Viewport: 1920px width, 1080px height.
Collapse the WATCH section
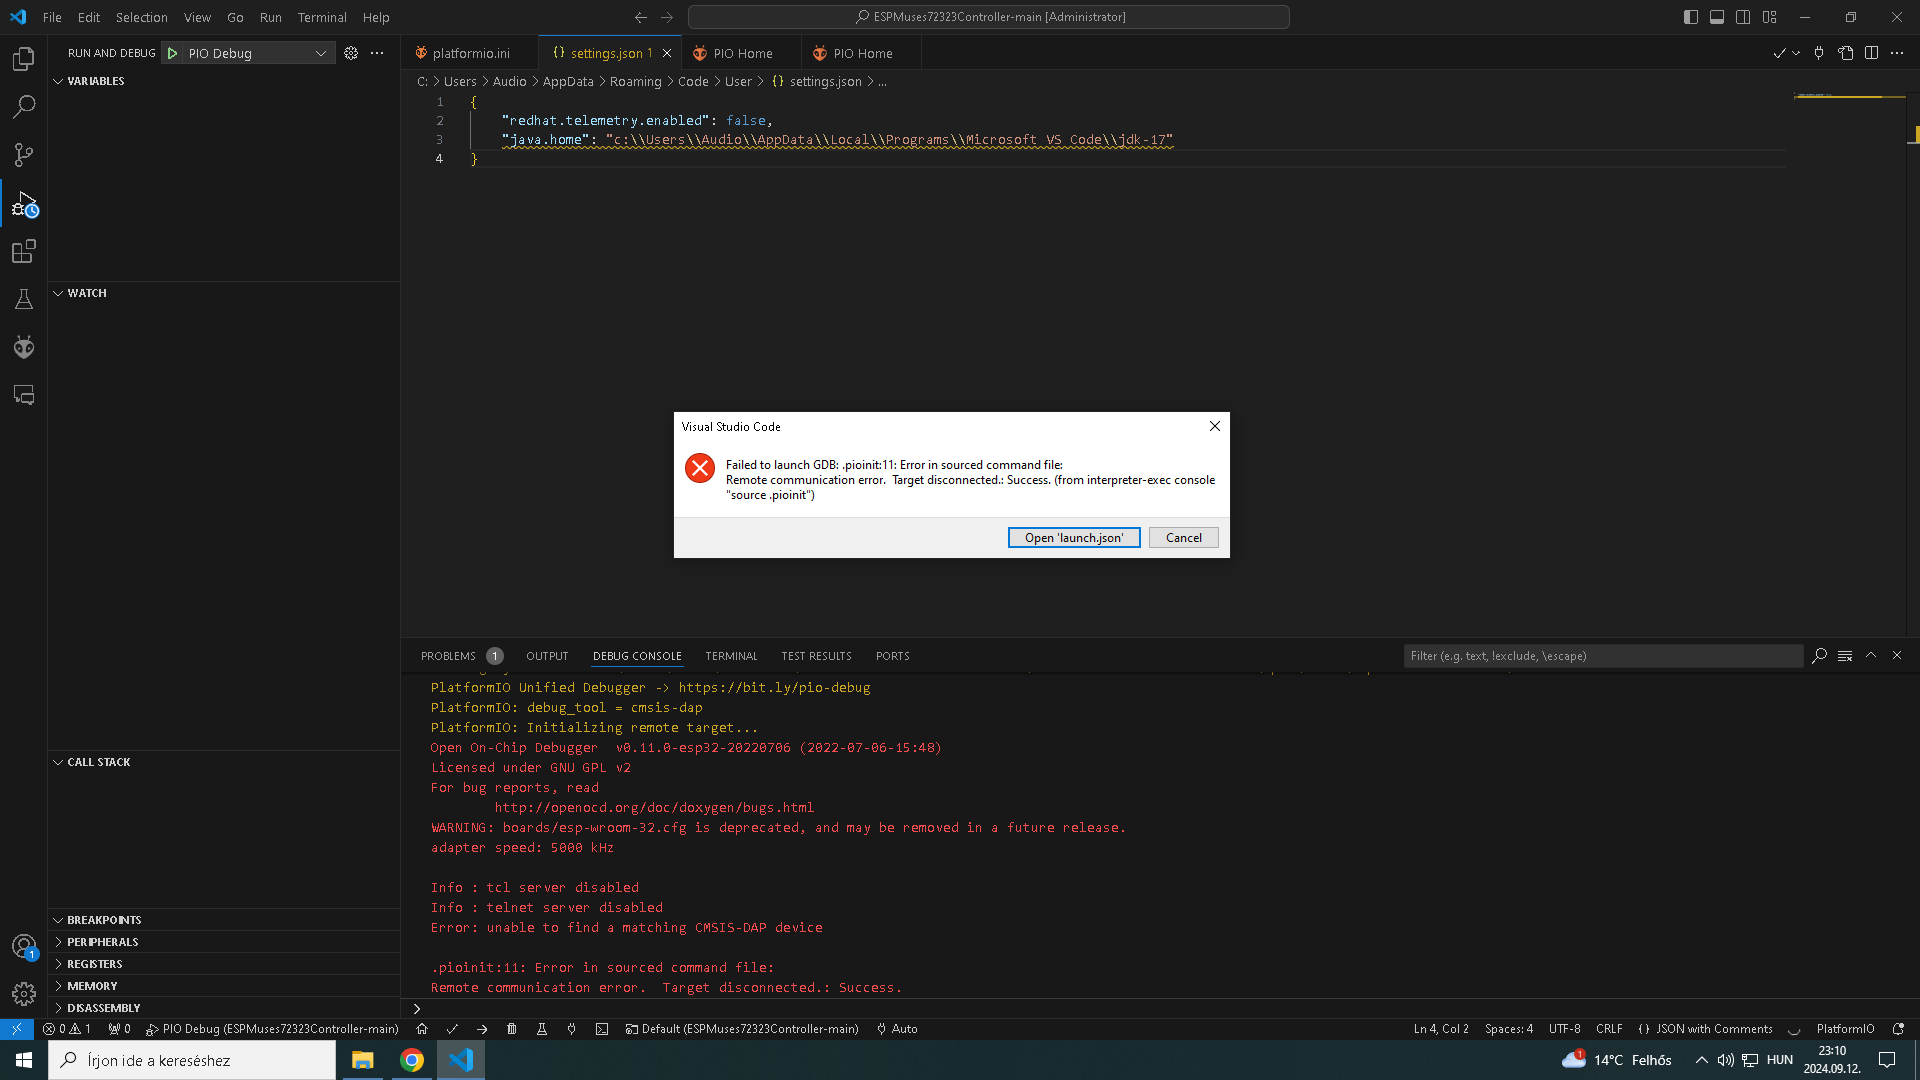coord(224,293)
